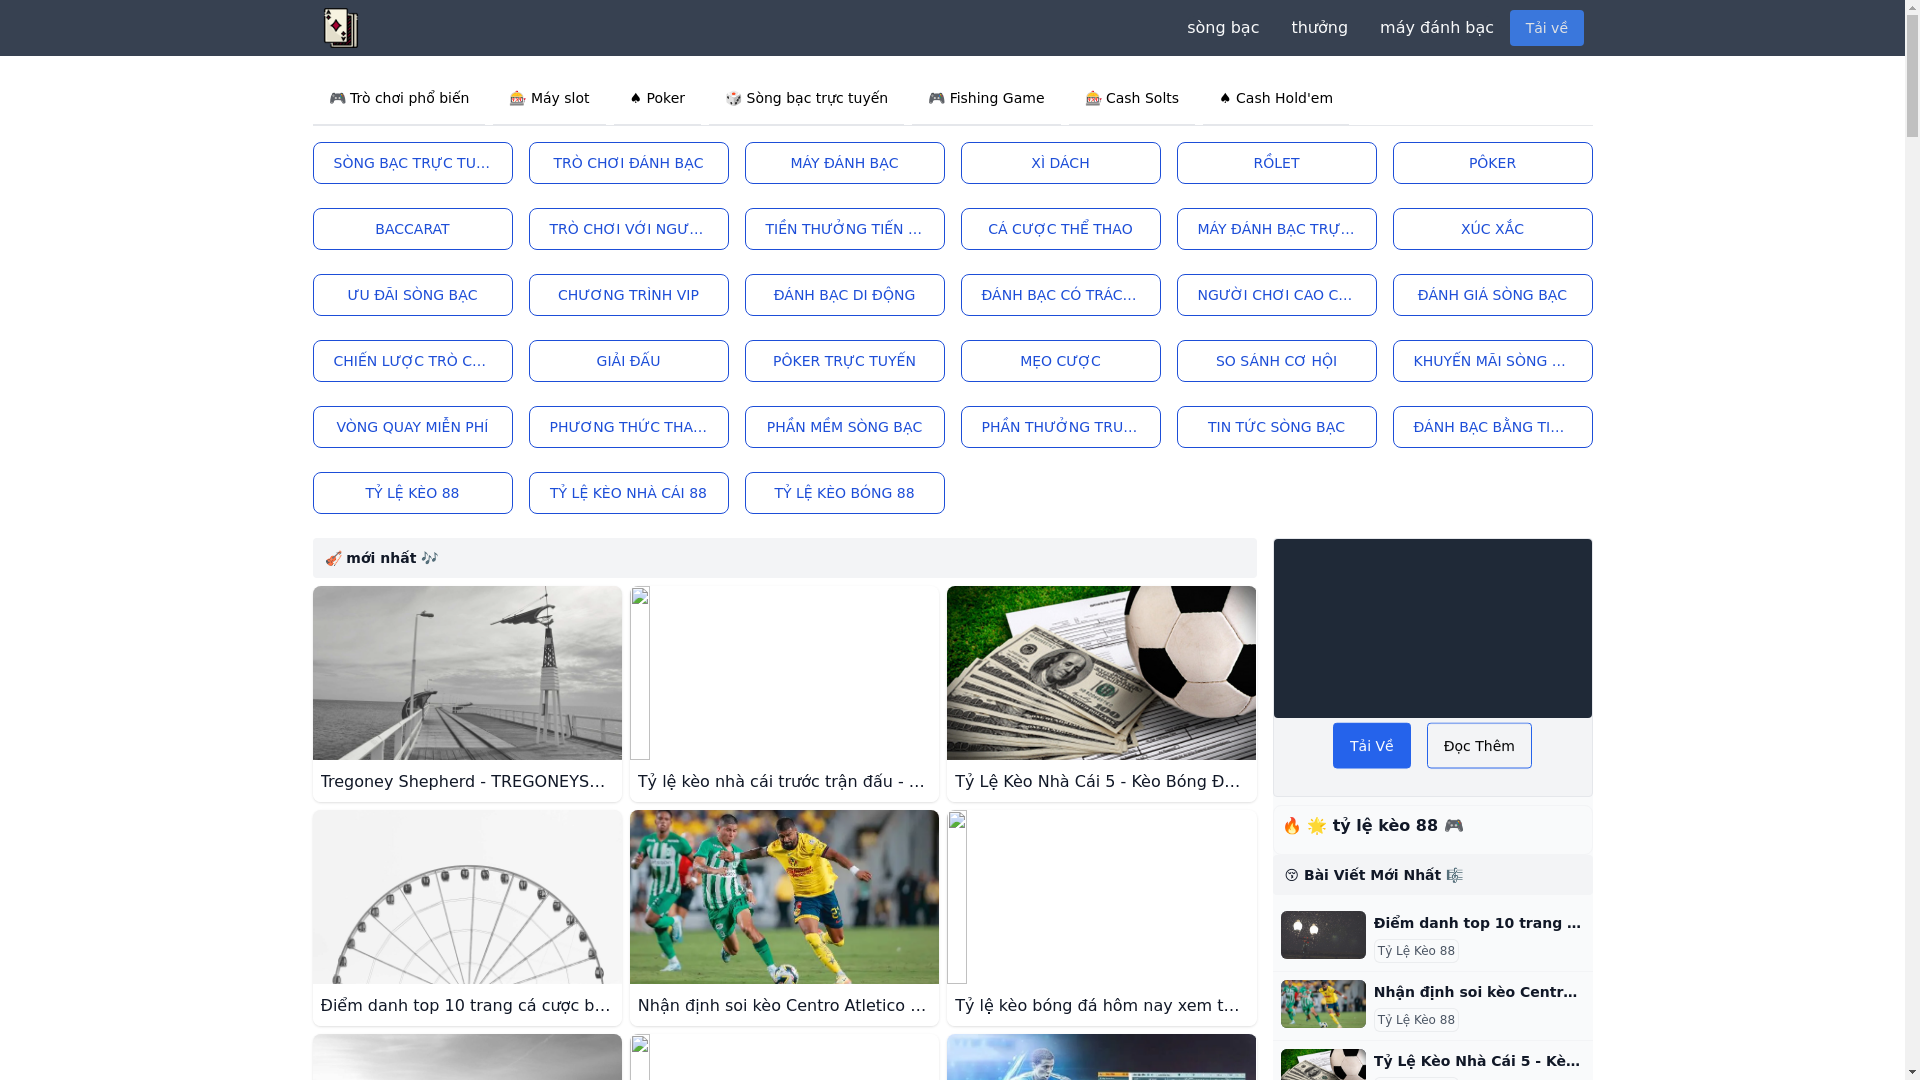Open the pier photo article thumbnail
The width and height of the screenshot is (1920, 1080).
click(467, 673)
